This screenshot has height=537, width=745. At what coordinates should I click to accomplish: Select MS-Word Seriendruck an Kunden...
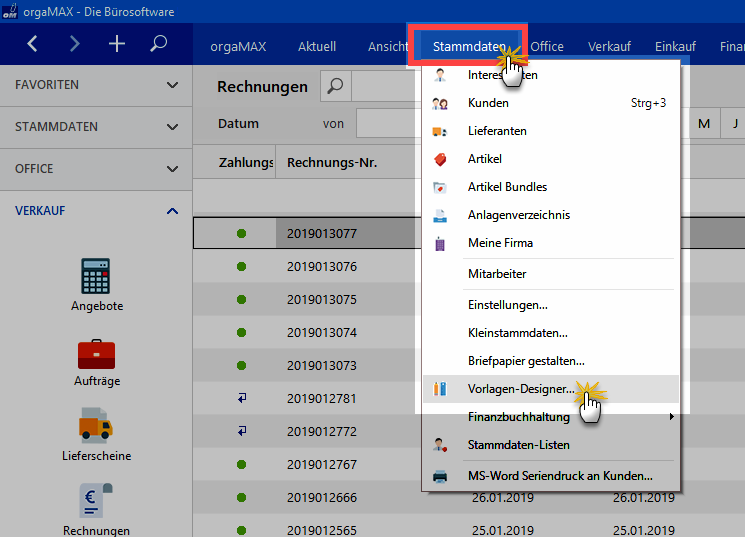pos(551,476)
